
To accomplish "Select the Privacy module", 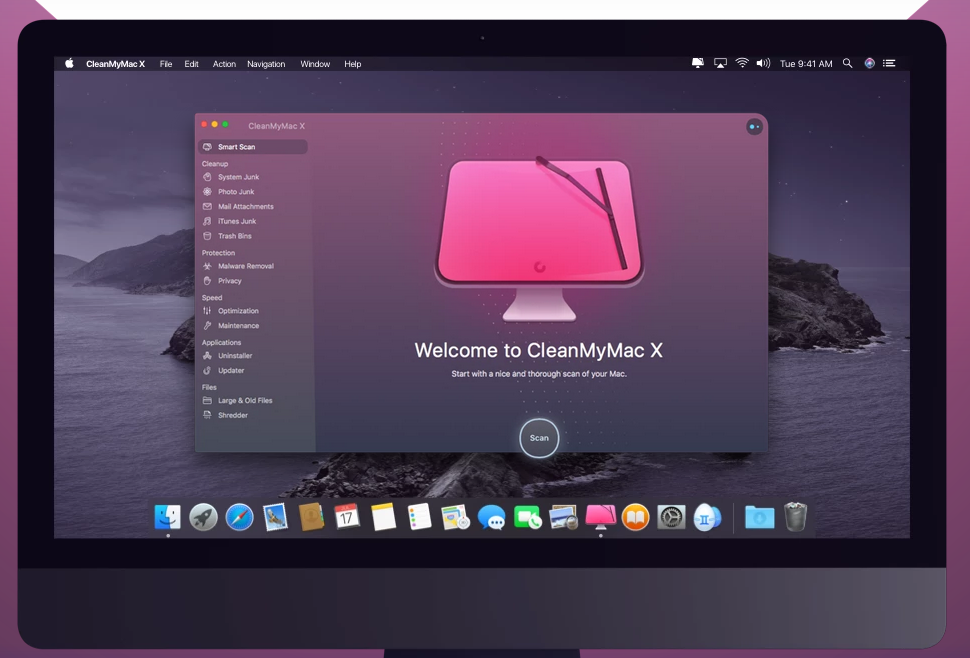I will (230, 281).
